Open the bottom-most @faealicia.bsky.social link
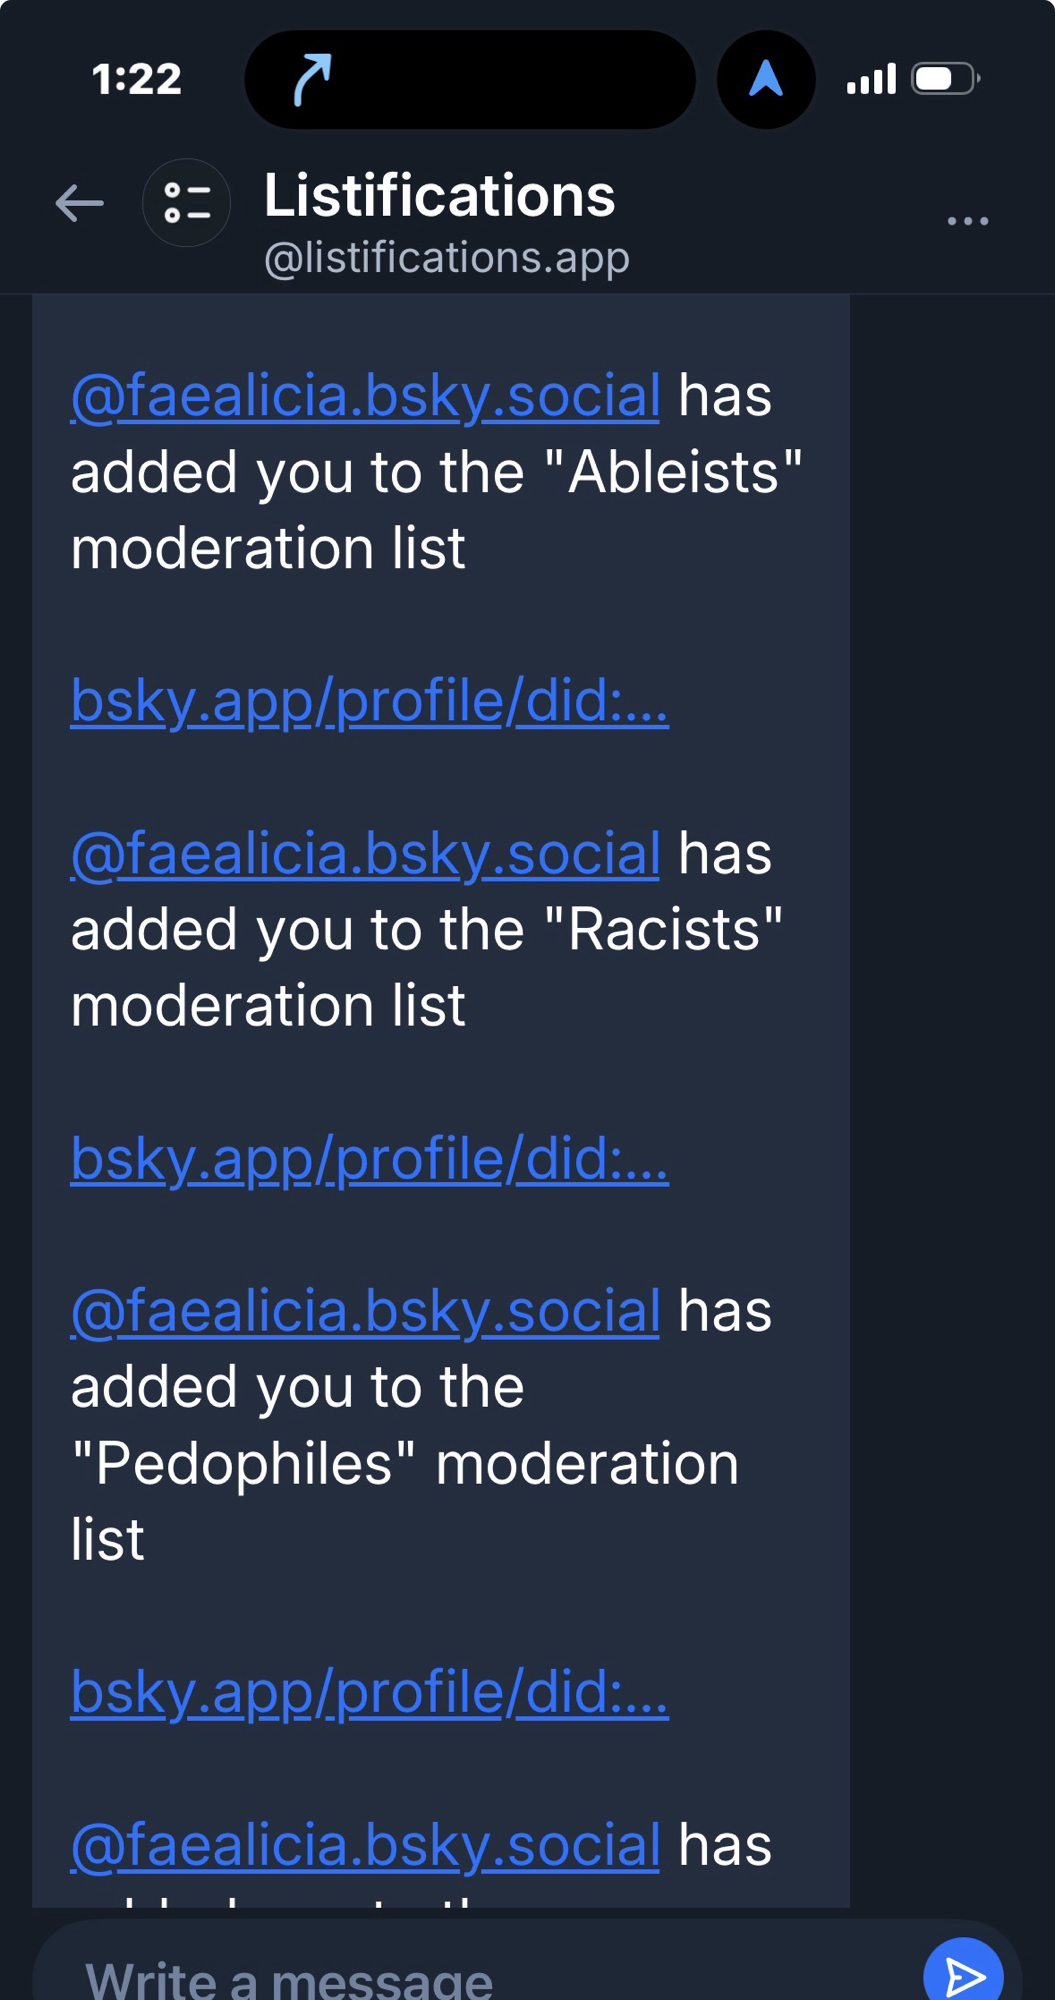 (x=365, y=1845)
